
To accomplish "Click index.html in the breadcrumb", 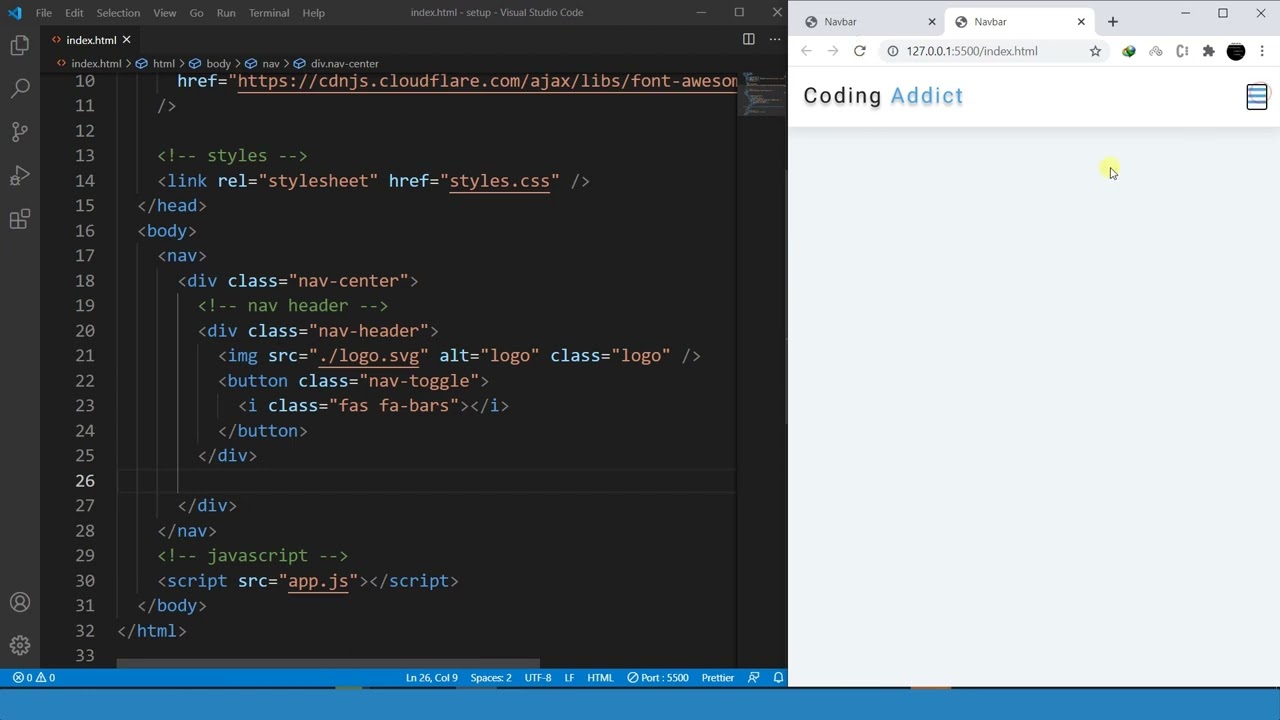I will click(96, 63).
